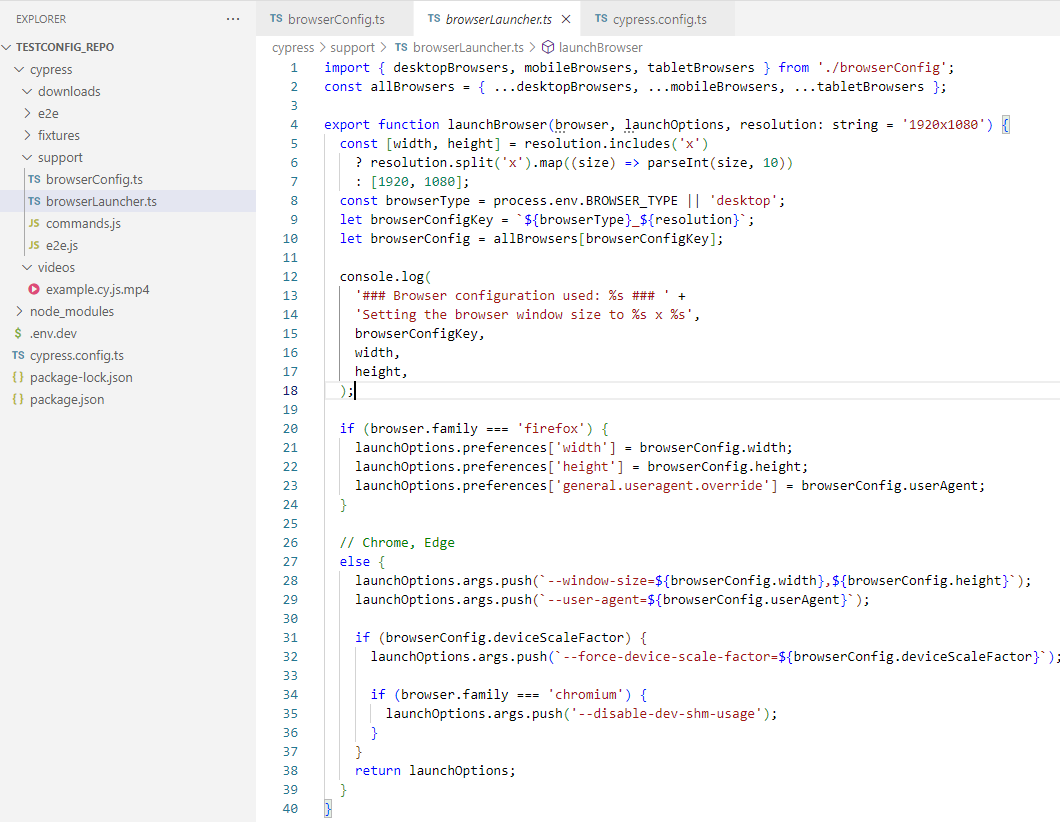Click the JS icon beside e2e.js
Image resolution: width=1060 pixels, height=822 pixels.
tap(34, 245)
